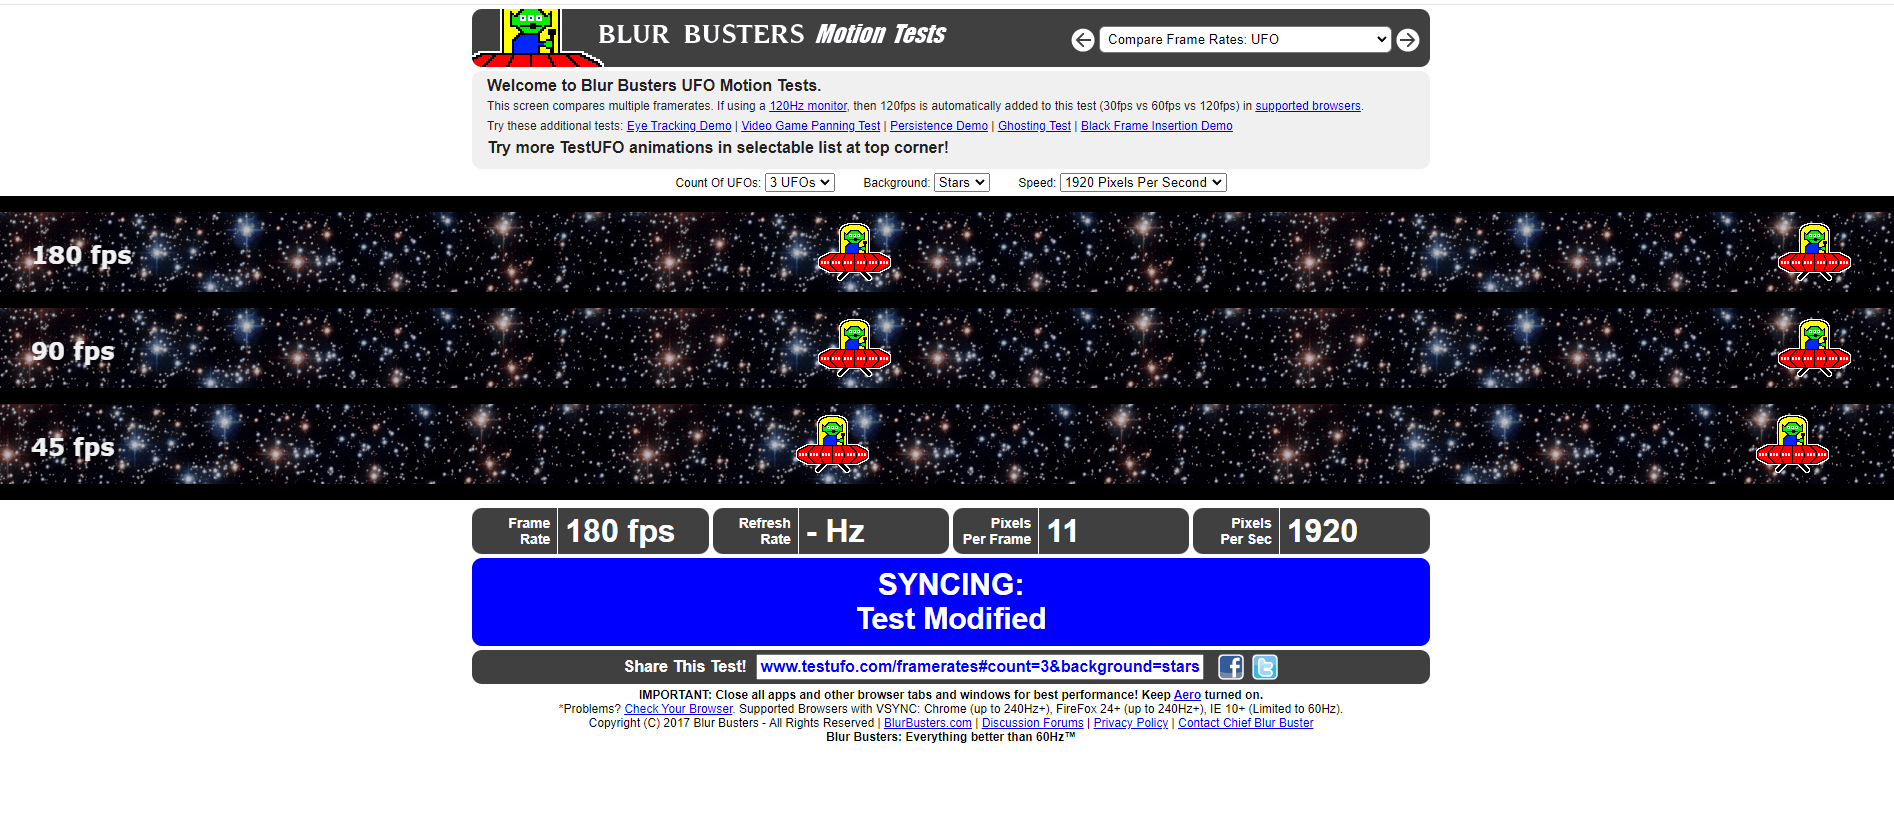Viewport: 1894px width, 831px height.
Task: Click the Welcome to Blur Busters UFO Motion Tests heading
Action: coord(654,86)
